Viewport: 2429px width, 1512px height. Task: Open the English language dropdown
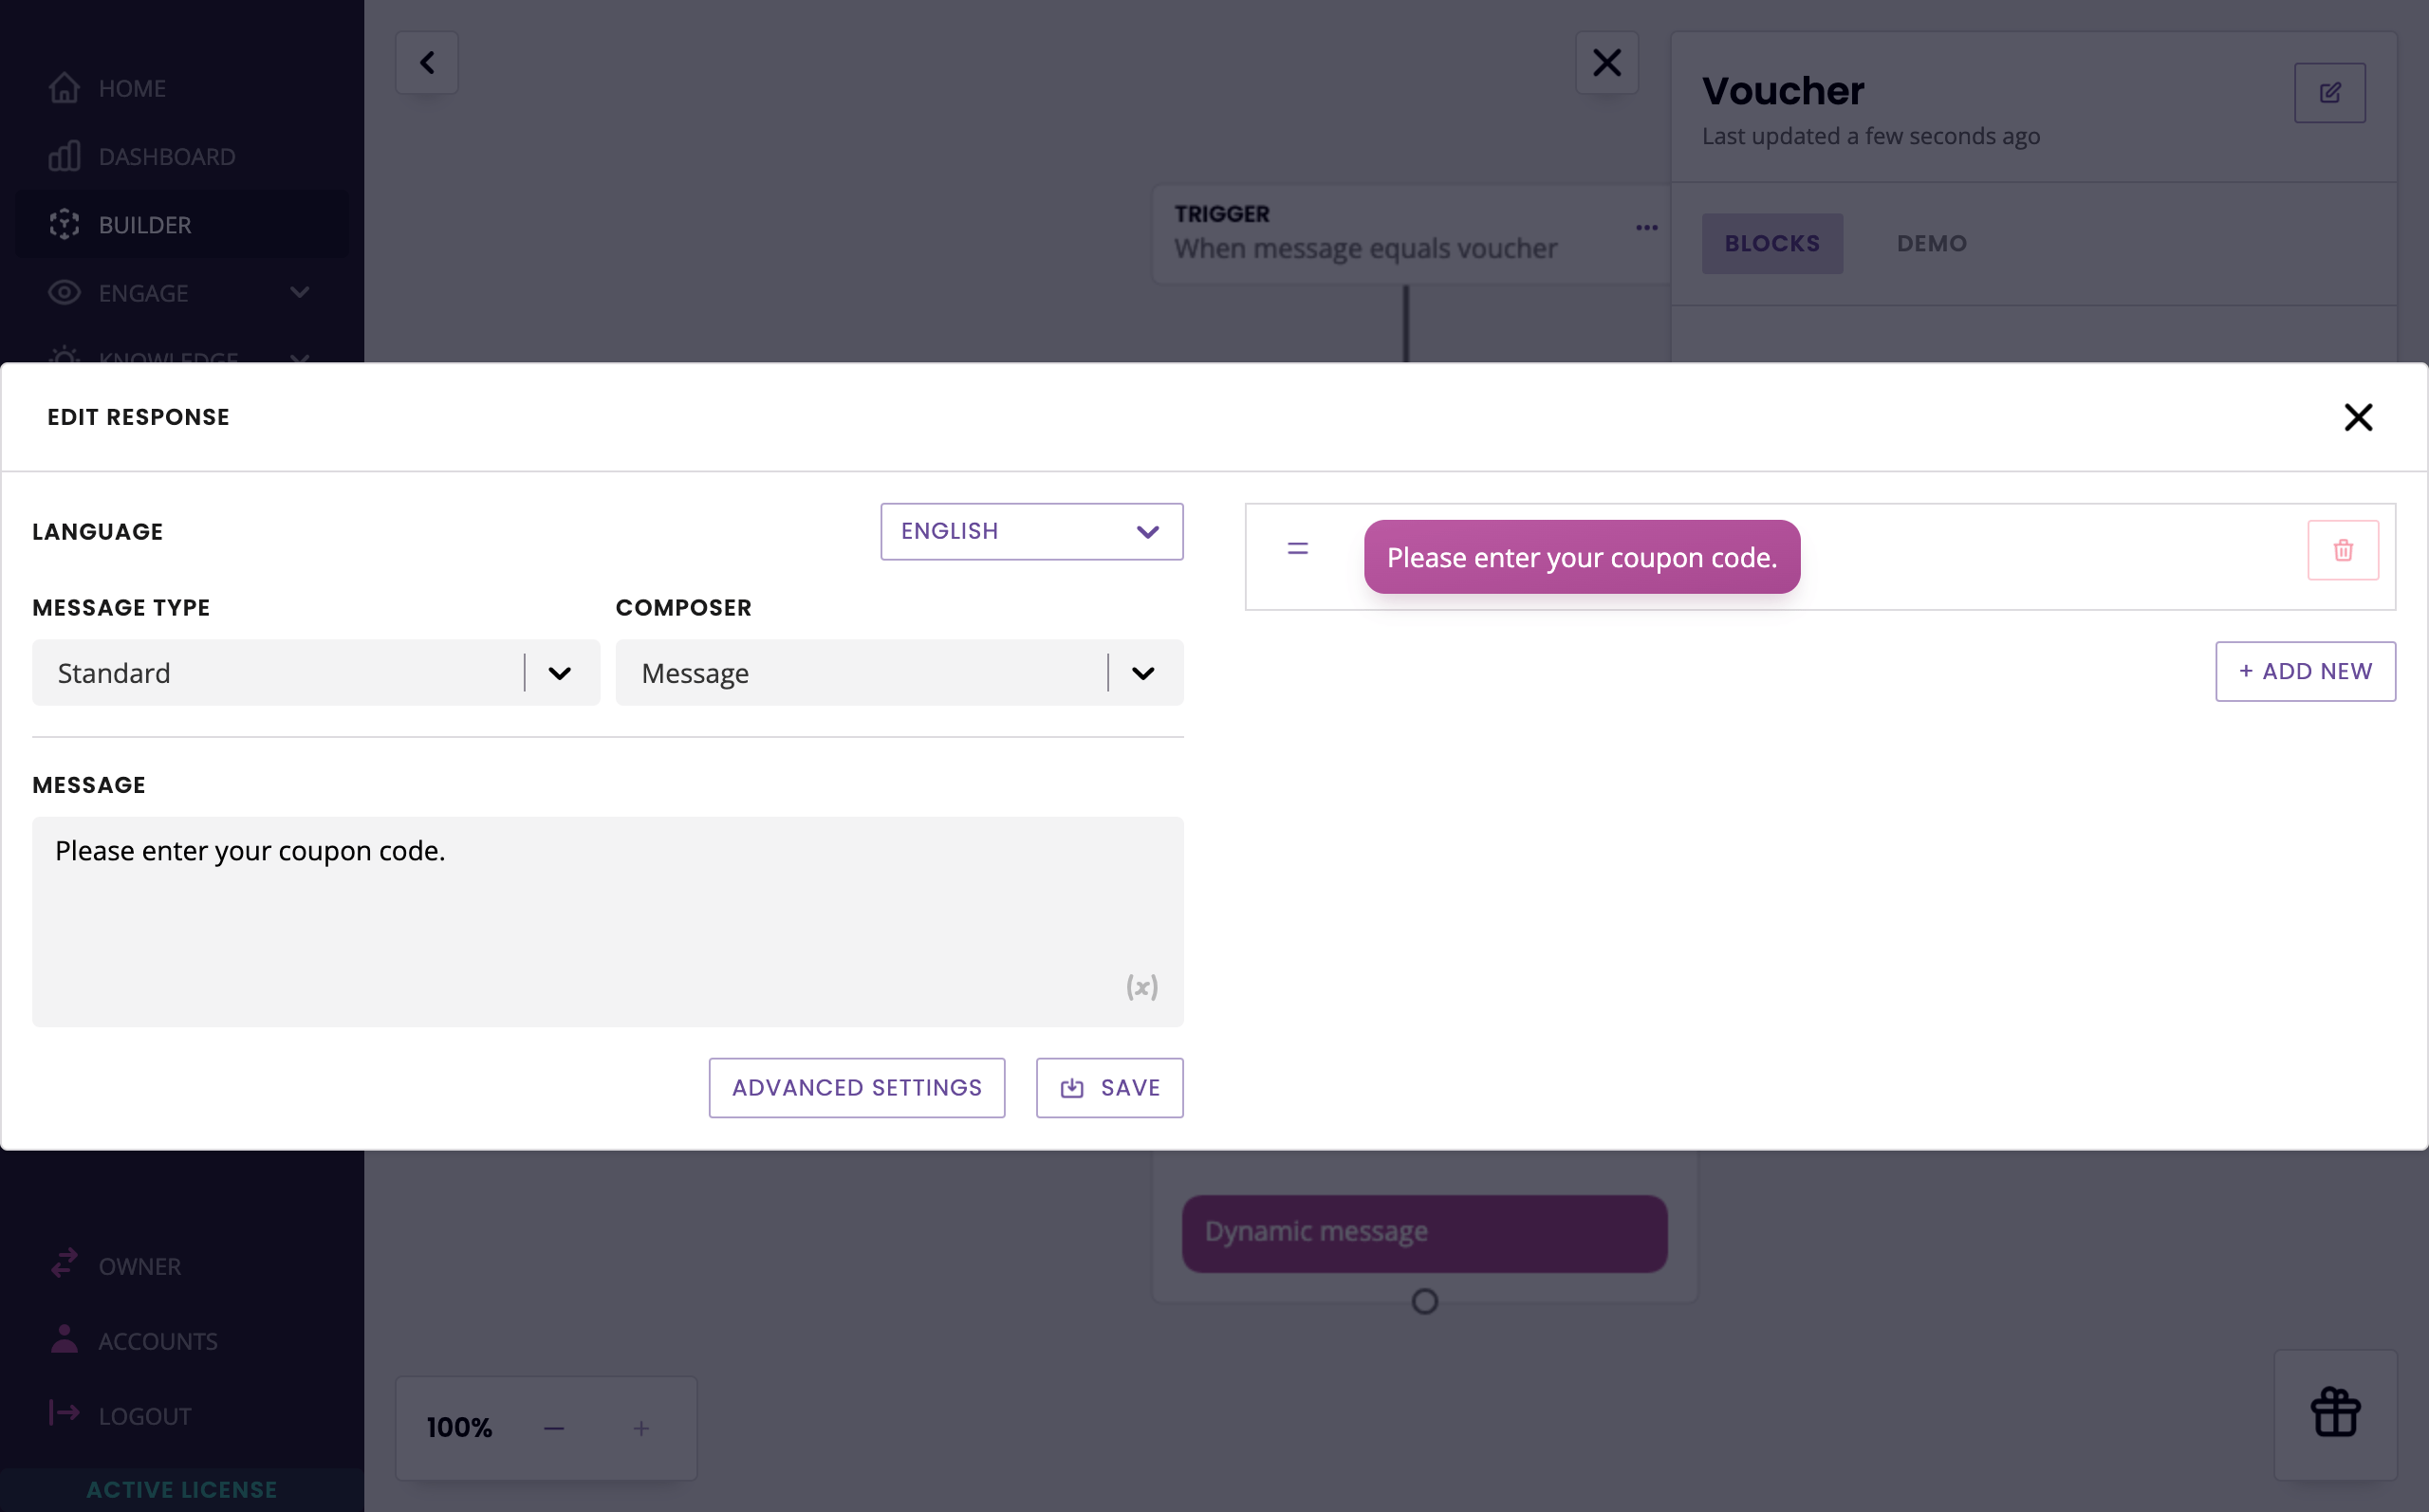tap(1031, 531)
